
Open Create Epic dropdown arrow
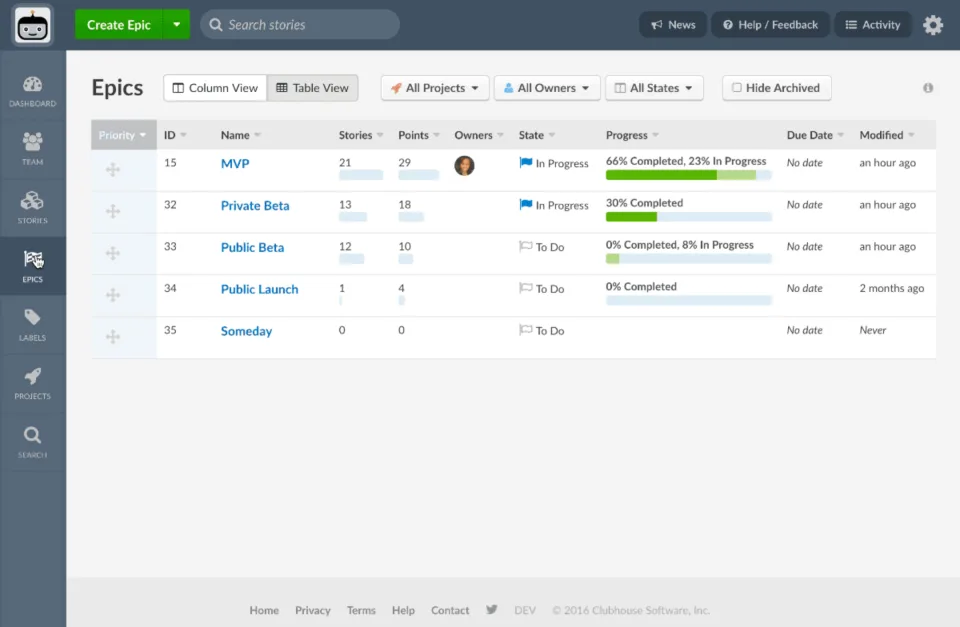pos(176,24)
